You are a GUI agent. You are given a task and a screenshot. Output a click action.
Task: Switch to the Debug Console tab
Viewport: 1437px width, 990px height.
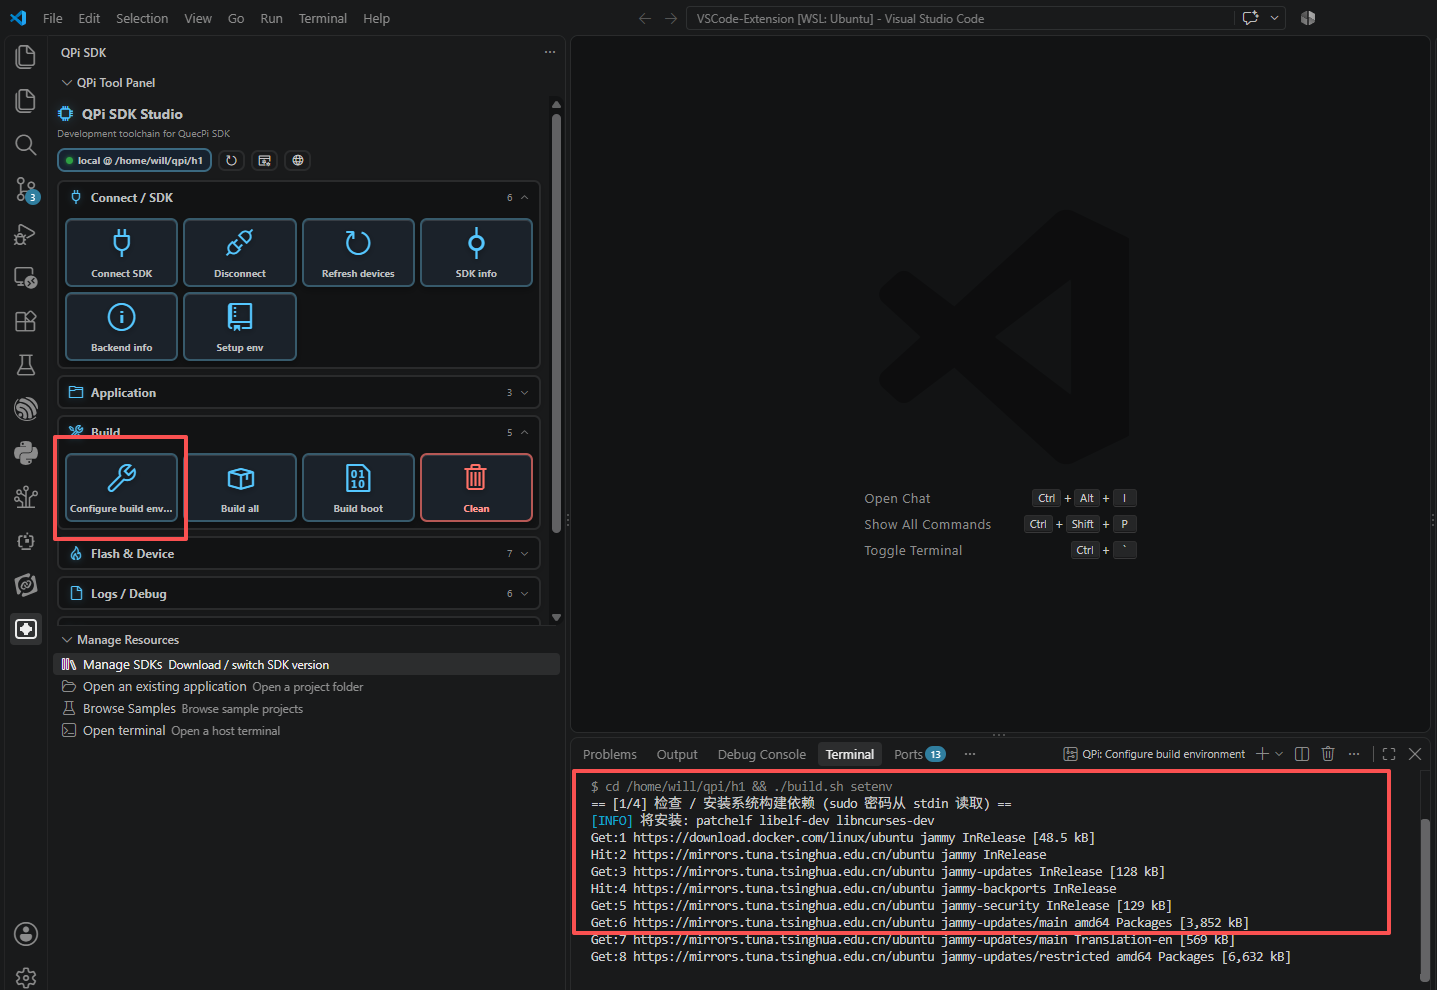pyautogui.click(x=761, y=754)
